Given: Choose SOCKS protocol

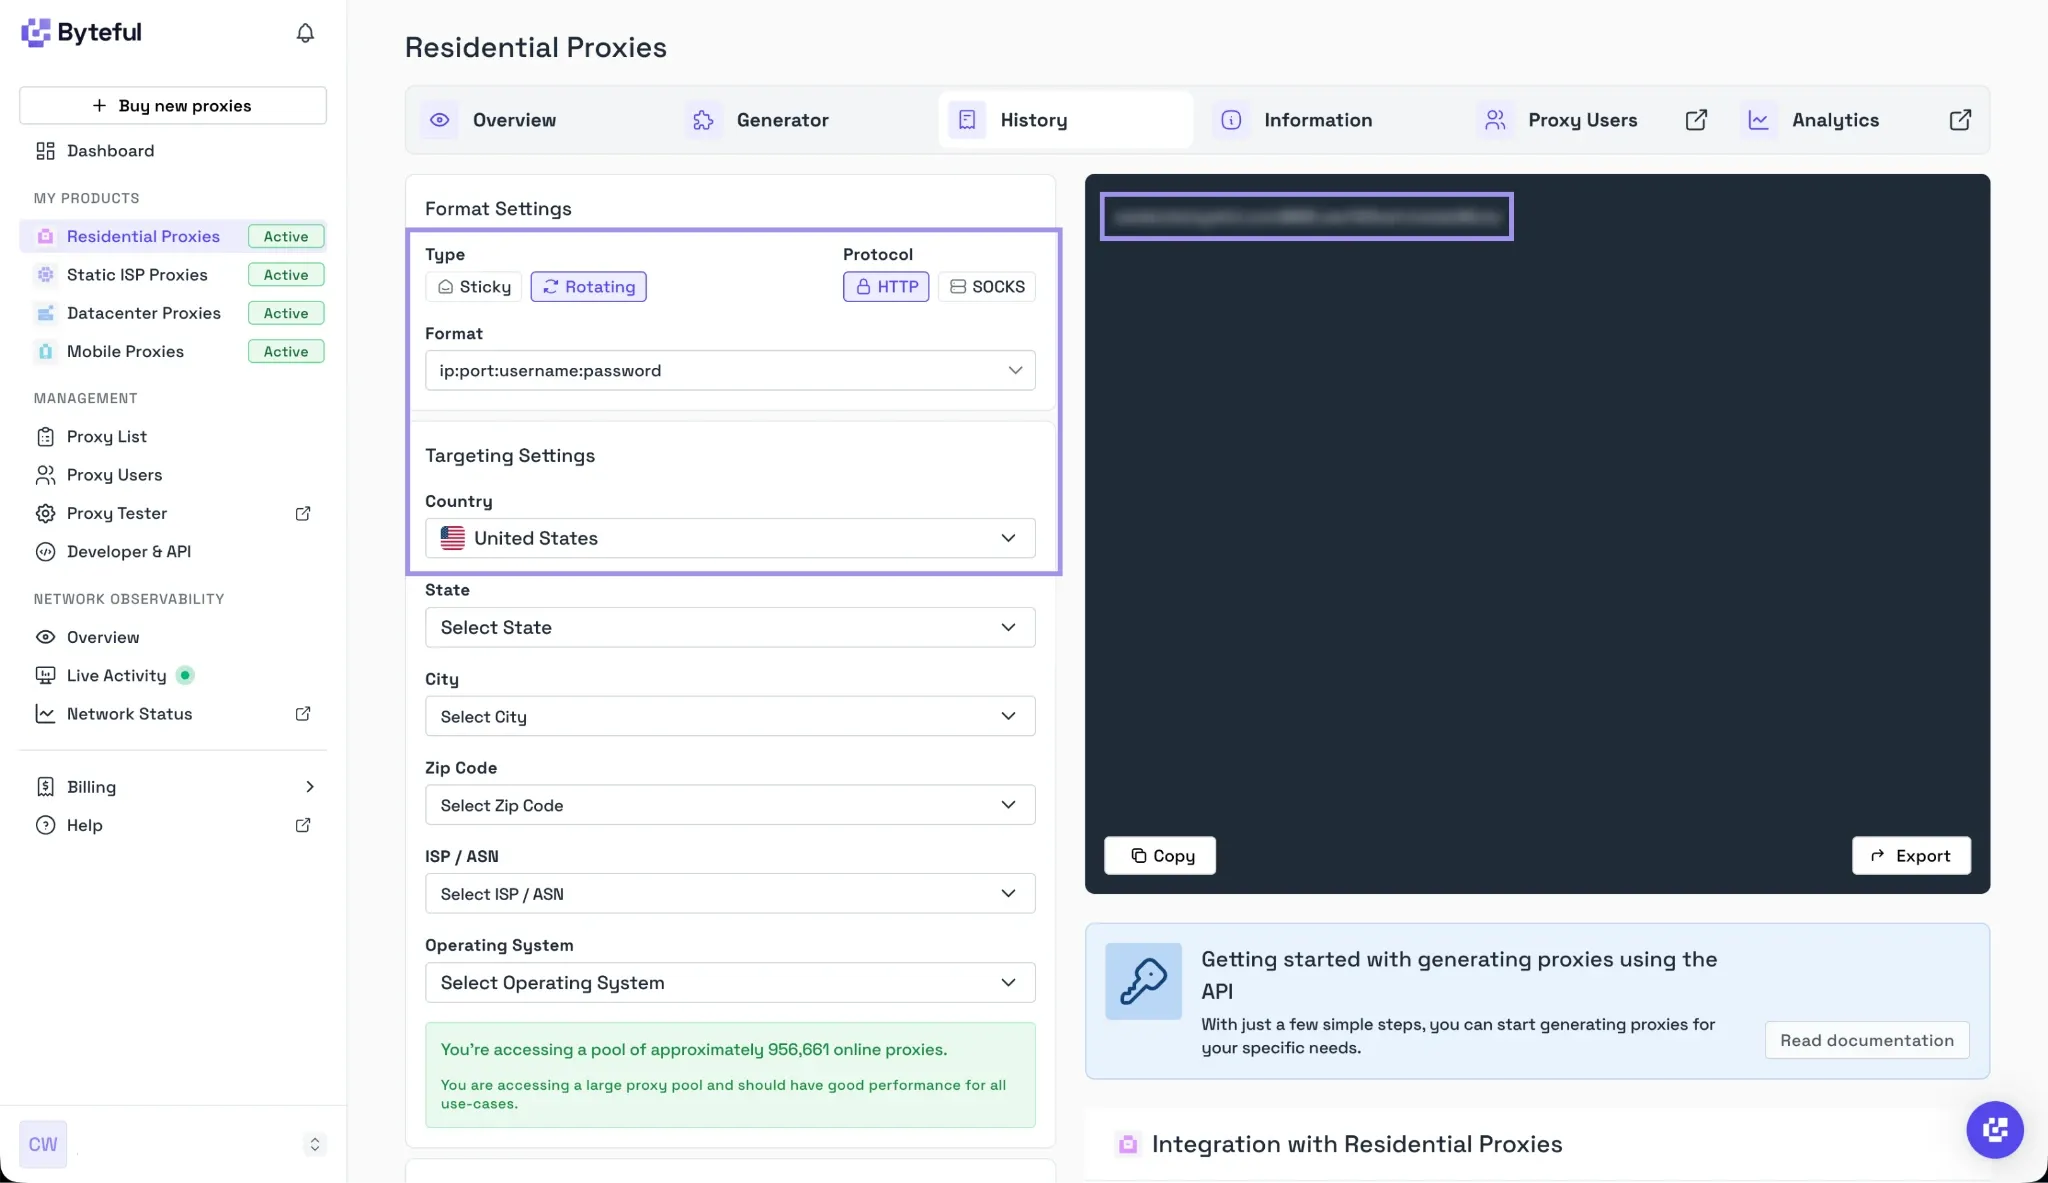Looking at the screenshot, I should click(986, 287).
